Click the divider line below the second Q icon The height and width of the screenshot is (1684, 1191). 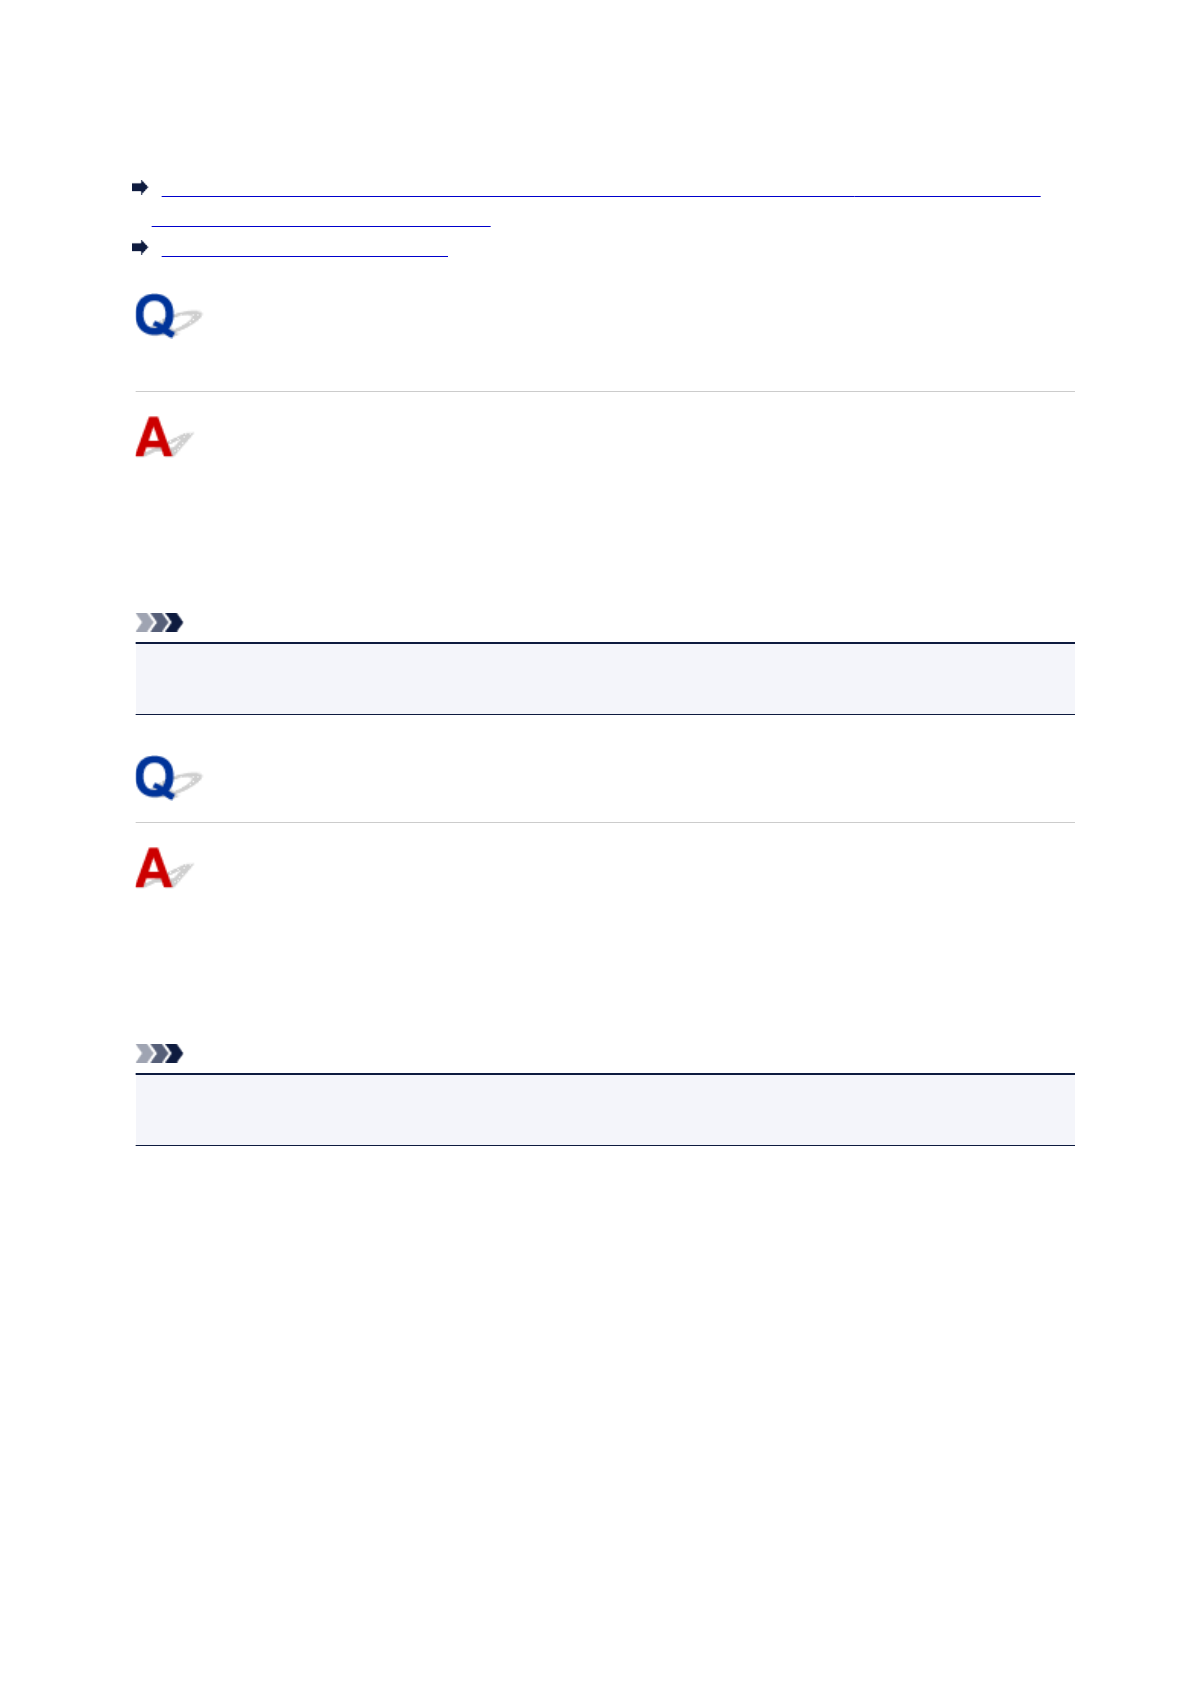pos(604,822)
